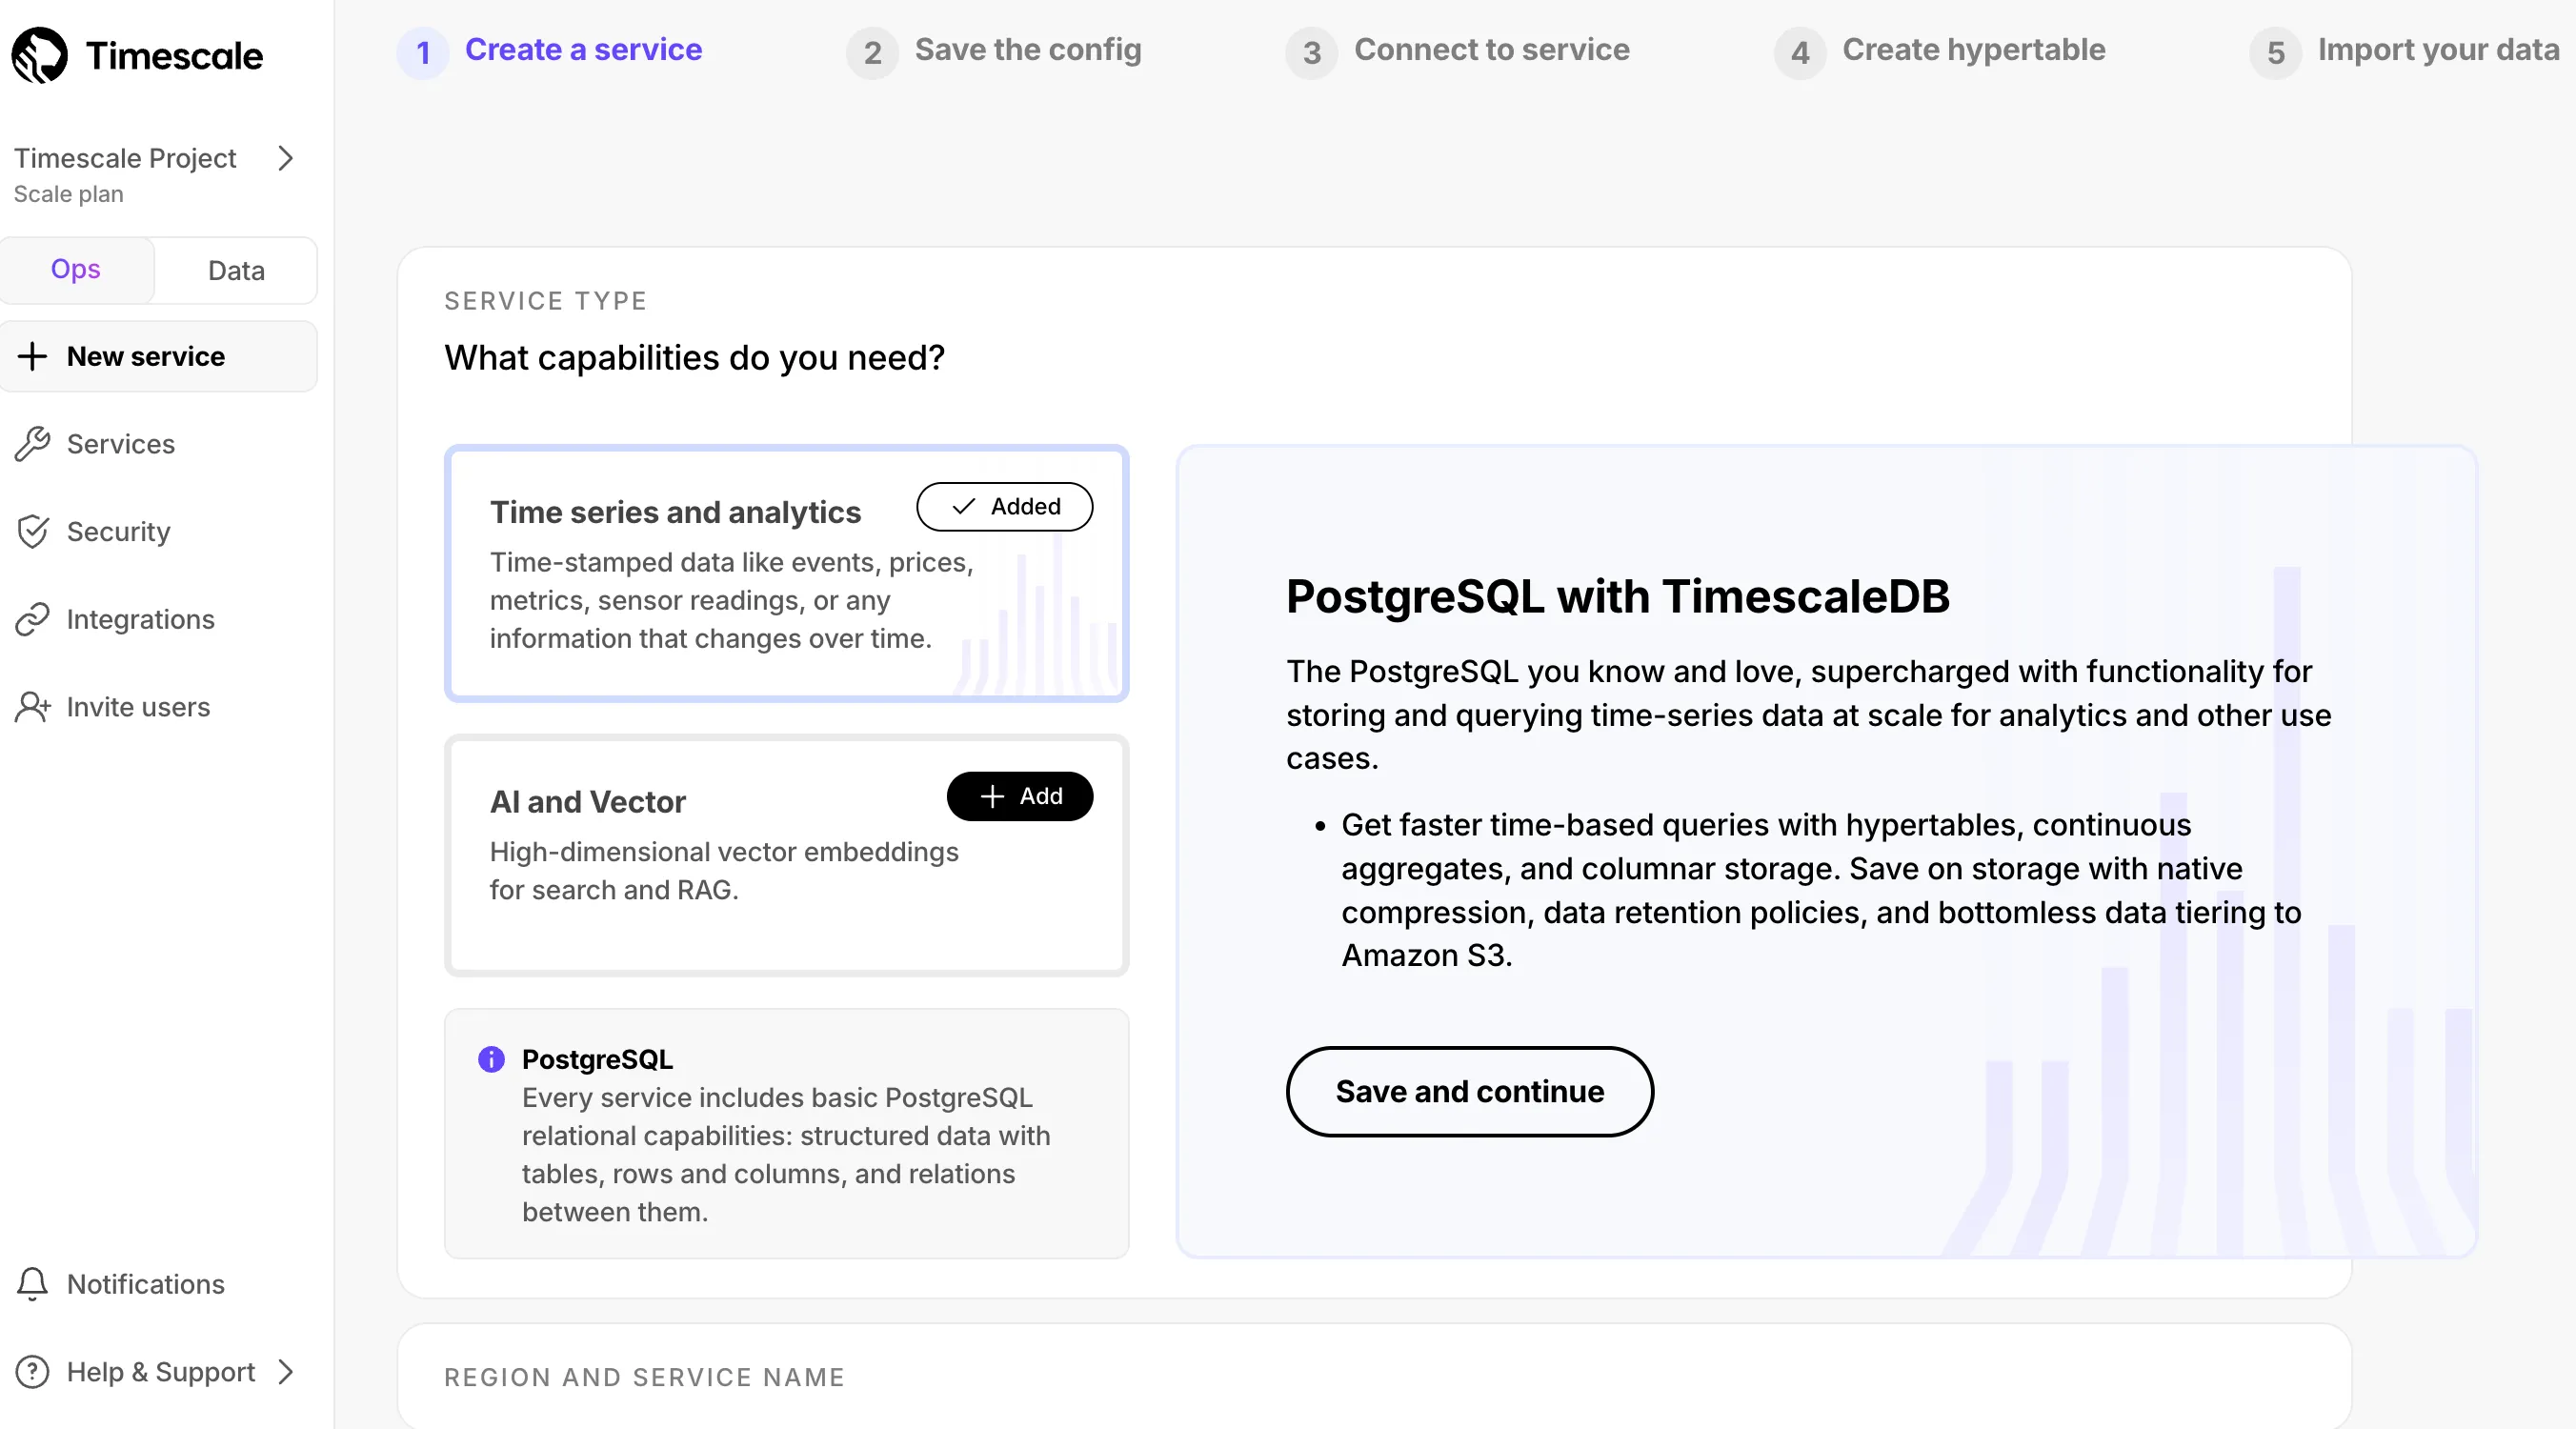This screenshot has height=1429, width=2576.
Task: Click the Connect to service step label
Action: (1491, 49)
